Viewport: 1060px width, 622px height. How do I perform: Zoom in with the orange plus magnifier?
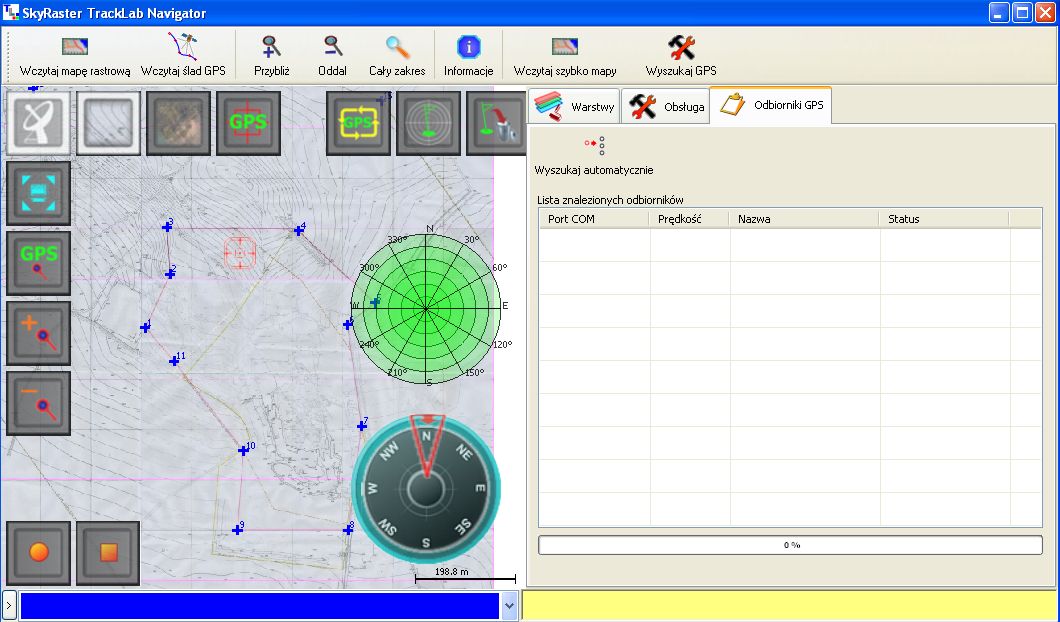coord(39,333)
